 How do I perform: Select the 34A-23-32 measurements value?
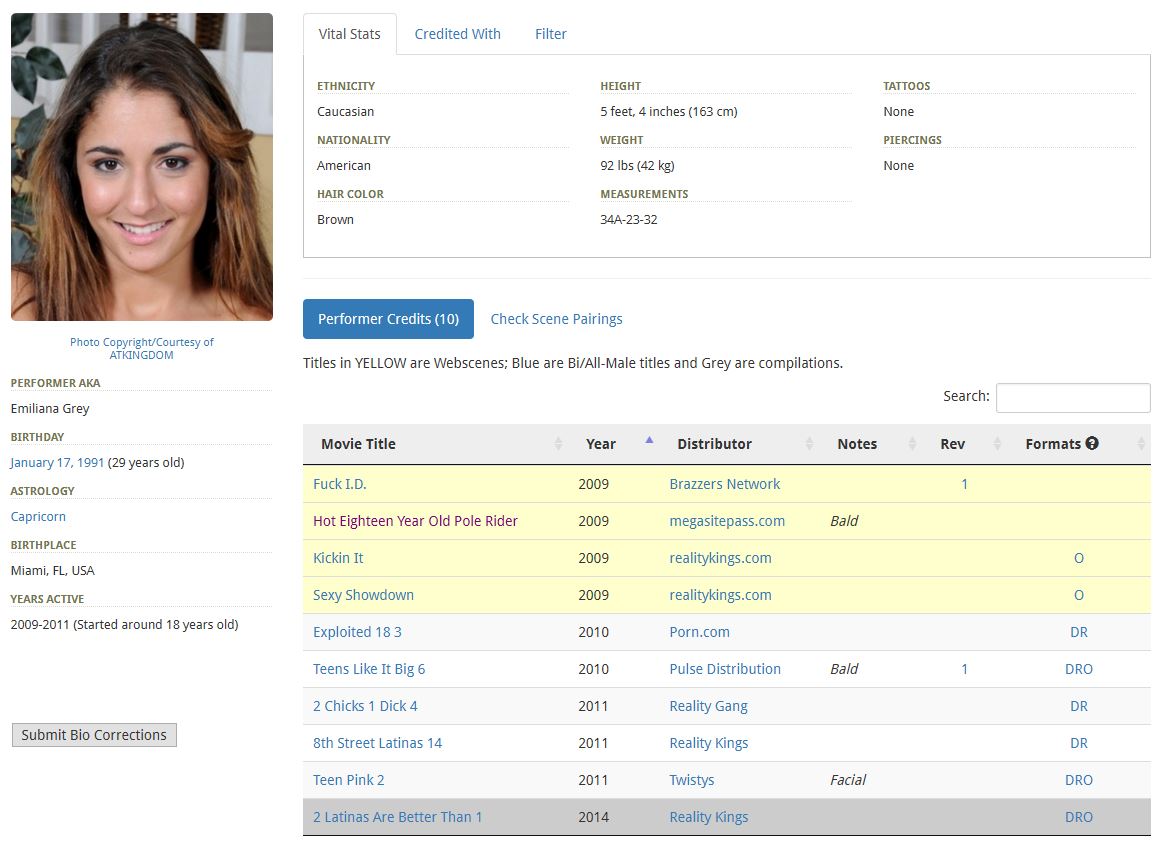coord(628,220)
